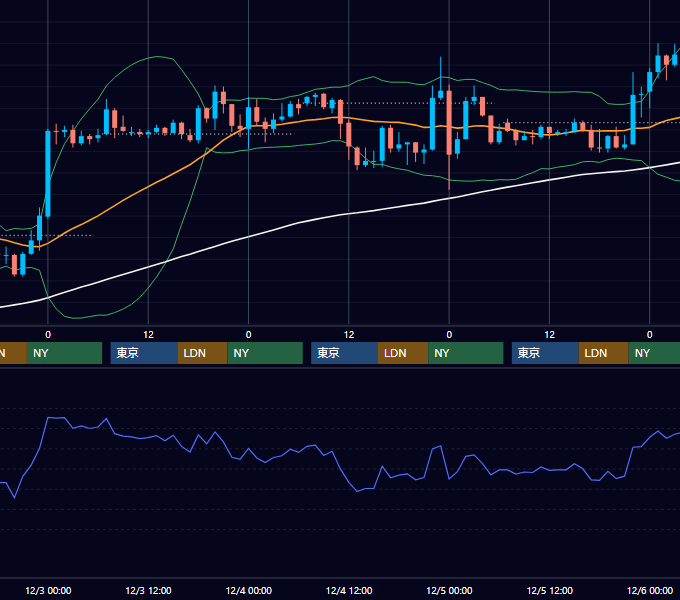Click the 12/5 12:00 date label
This screenshot has width=680, height=600.
[549, 590]
